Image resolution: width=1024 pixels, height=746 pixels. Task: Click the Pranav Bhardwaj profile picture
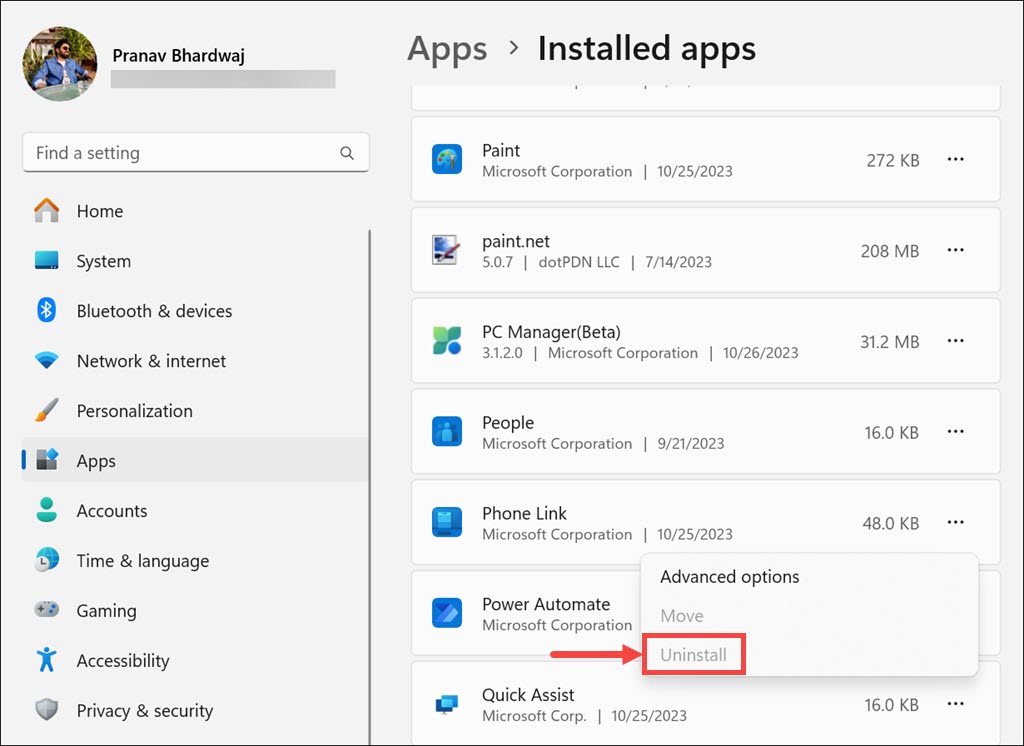click(x=60, y=64)
